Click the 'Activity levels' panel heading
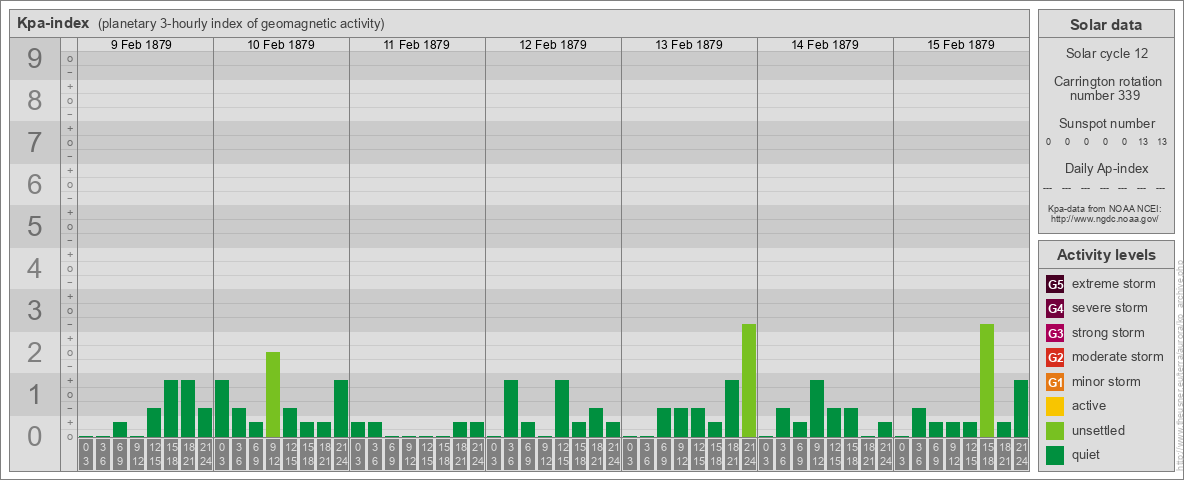 (1106, 255)
